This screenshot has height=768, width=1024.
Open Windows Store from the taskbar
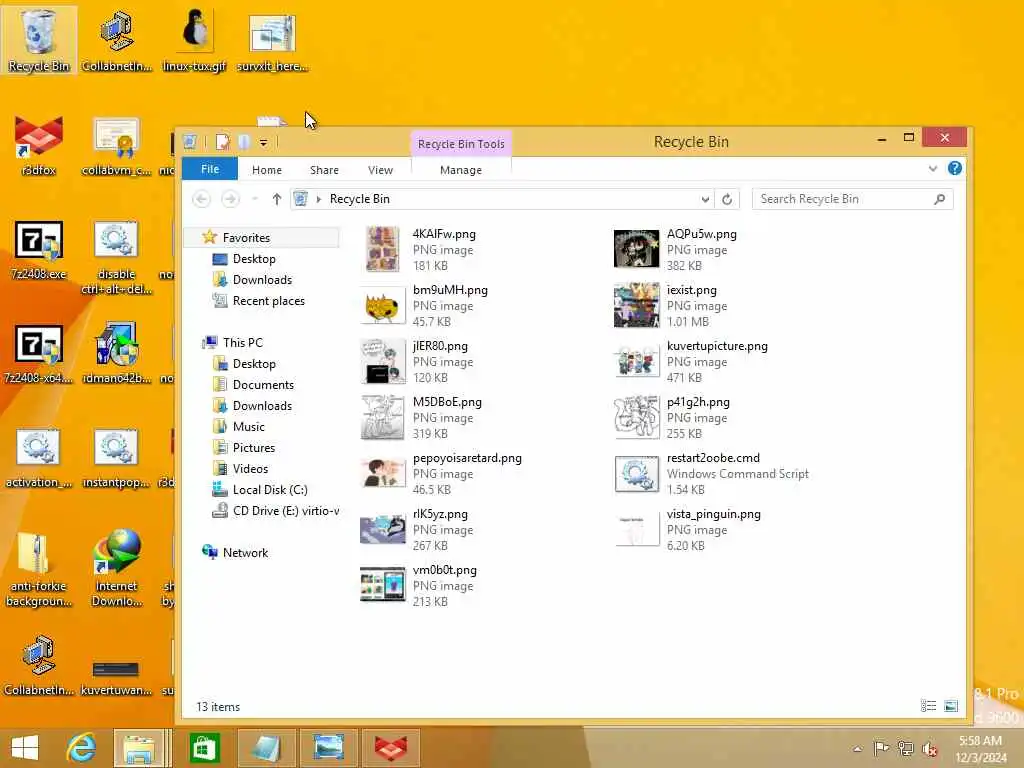coord(204,748)
